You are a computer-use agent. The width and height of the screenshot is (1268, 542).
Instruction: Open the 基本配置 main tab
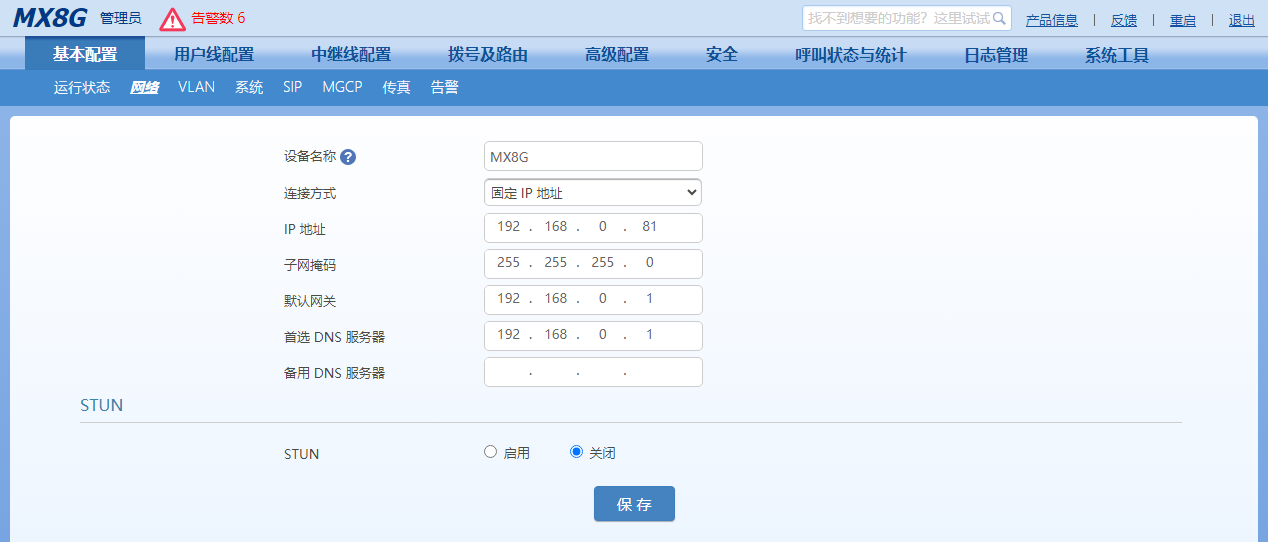pyautogui.click(x=85, y=55)
